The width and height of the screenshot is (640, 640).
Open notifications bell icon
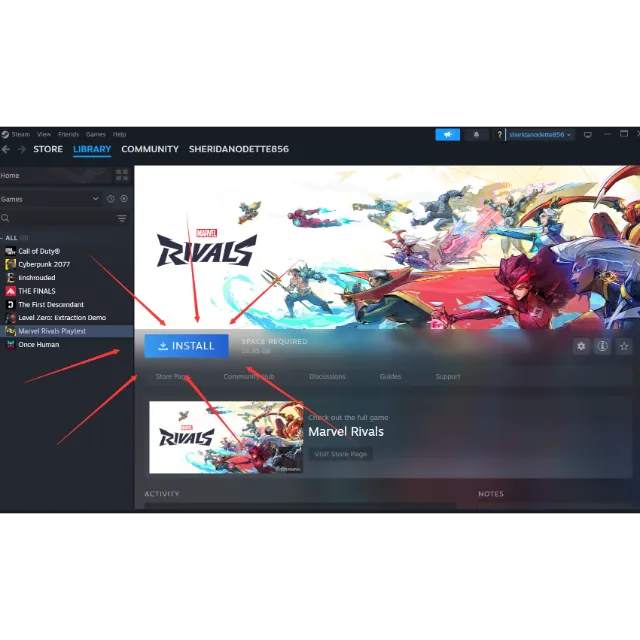coord(476,134)
